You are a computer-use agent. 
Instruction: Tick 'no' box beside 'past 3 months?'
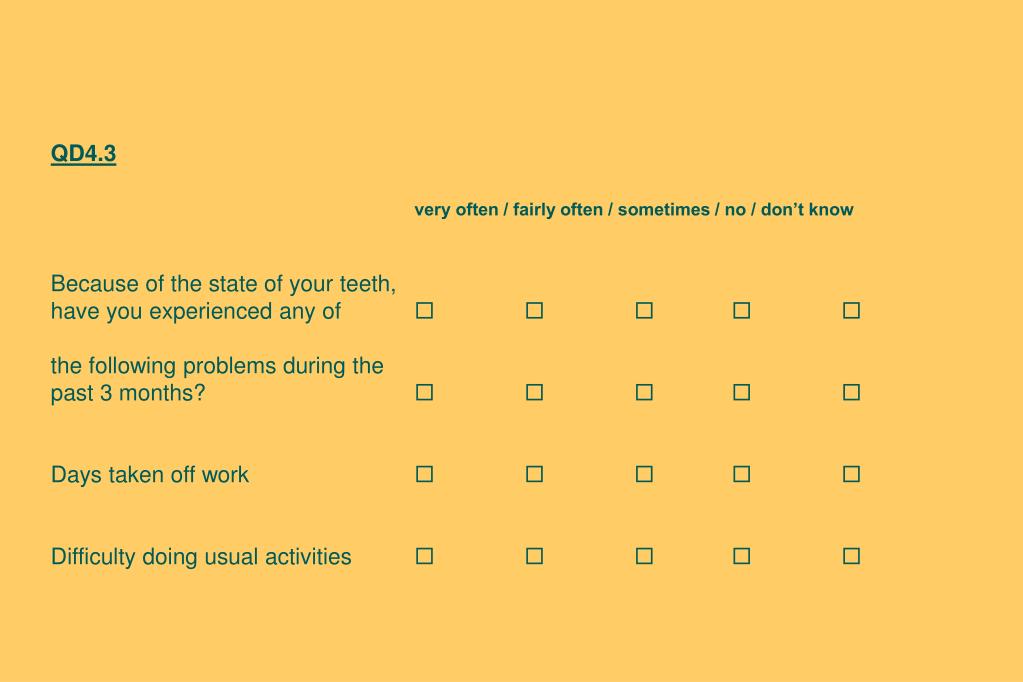tap(741, 392)
